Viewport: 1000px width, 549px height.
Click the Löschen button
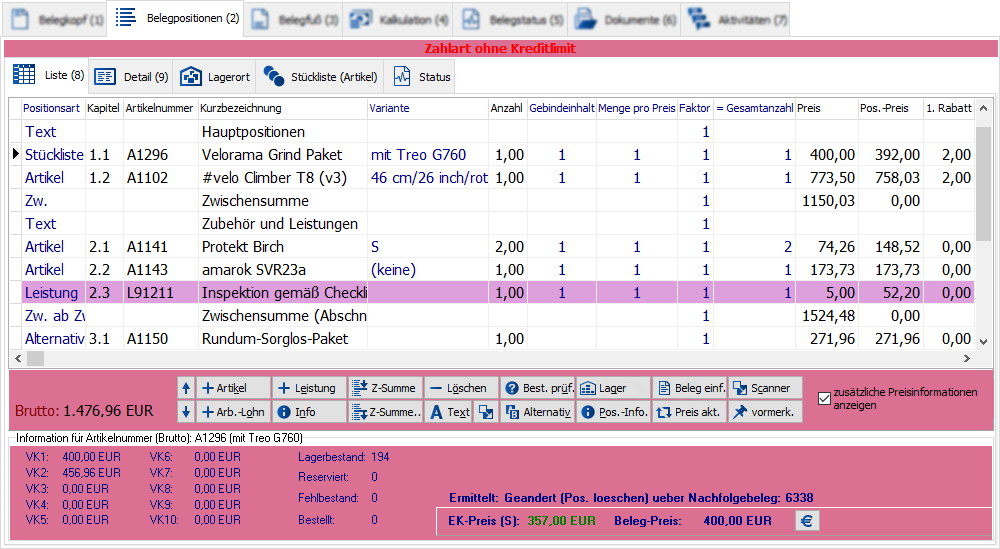tap(461, 388)
